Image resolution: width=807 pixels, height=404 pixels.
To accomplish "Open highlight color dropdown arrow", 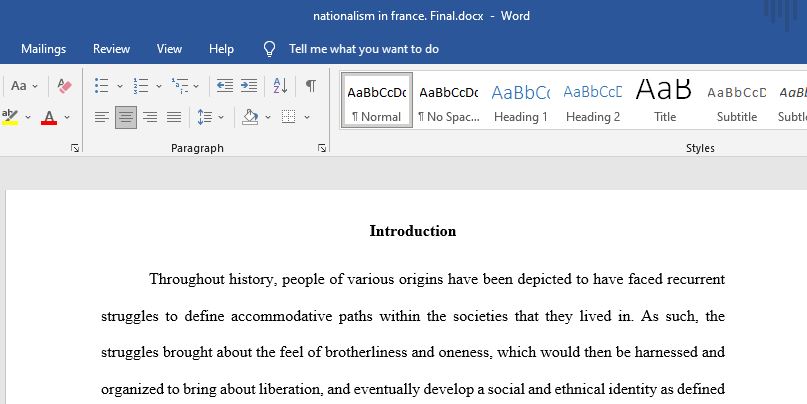I will coord(28,117).
